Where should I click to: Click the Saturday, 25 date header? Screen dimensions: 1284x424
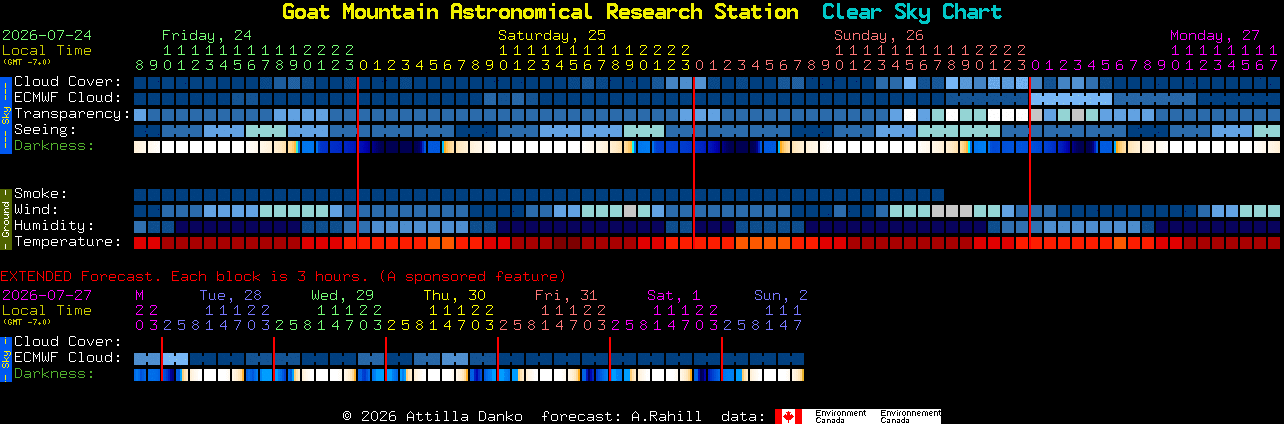coord(552,35)
